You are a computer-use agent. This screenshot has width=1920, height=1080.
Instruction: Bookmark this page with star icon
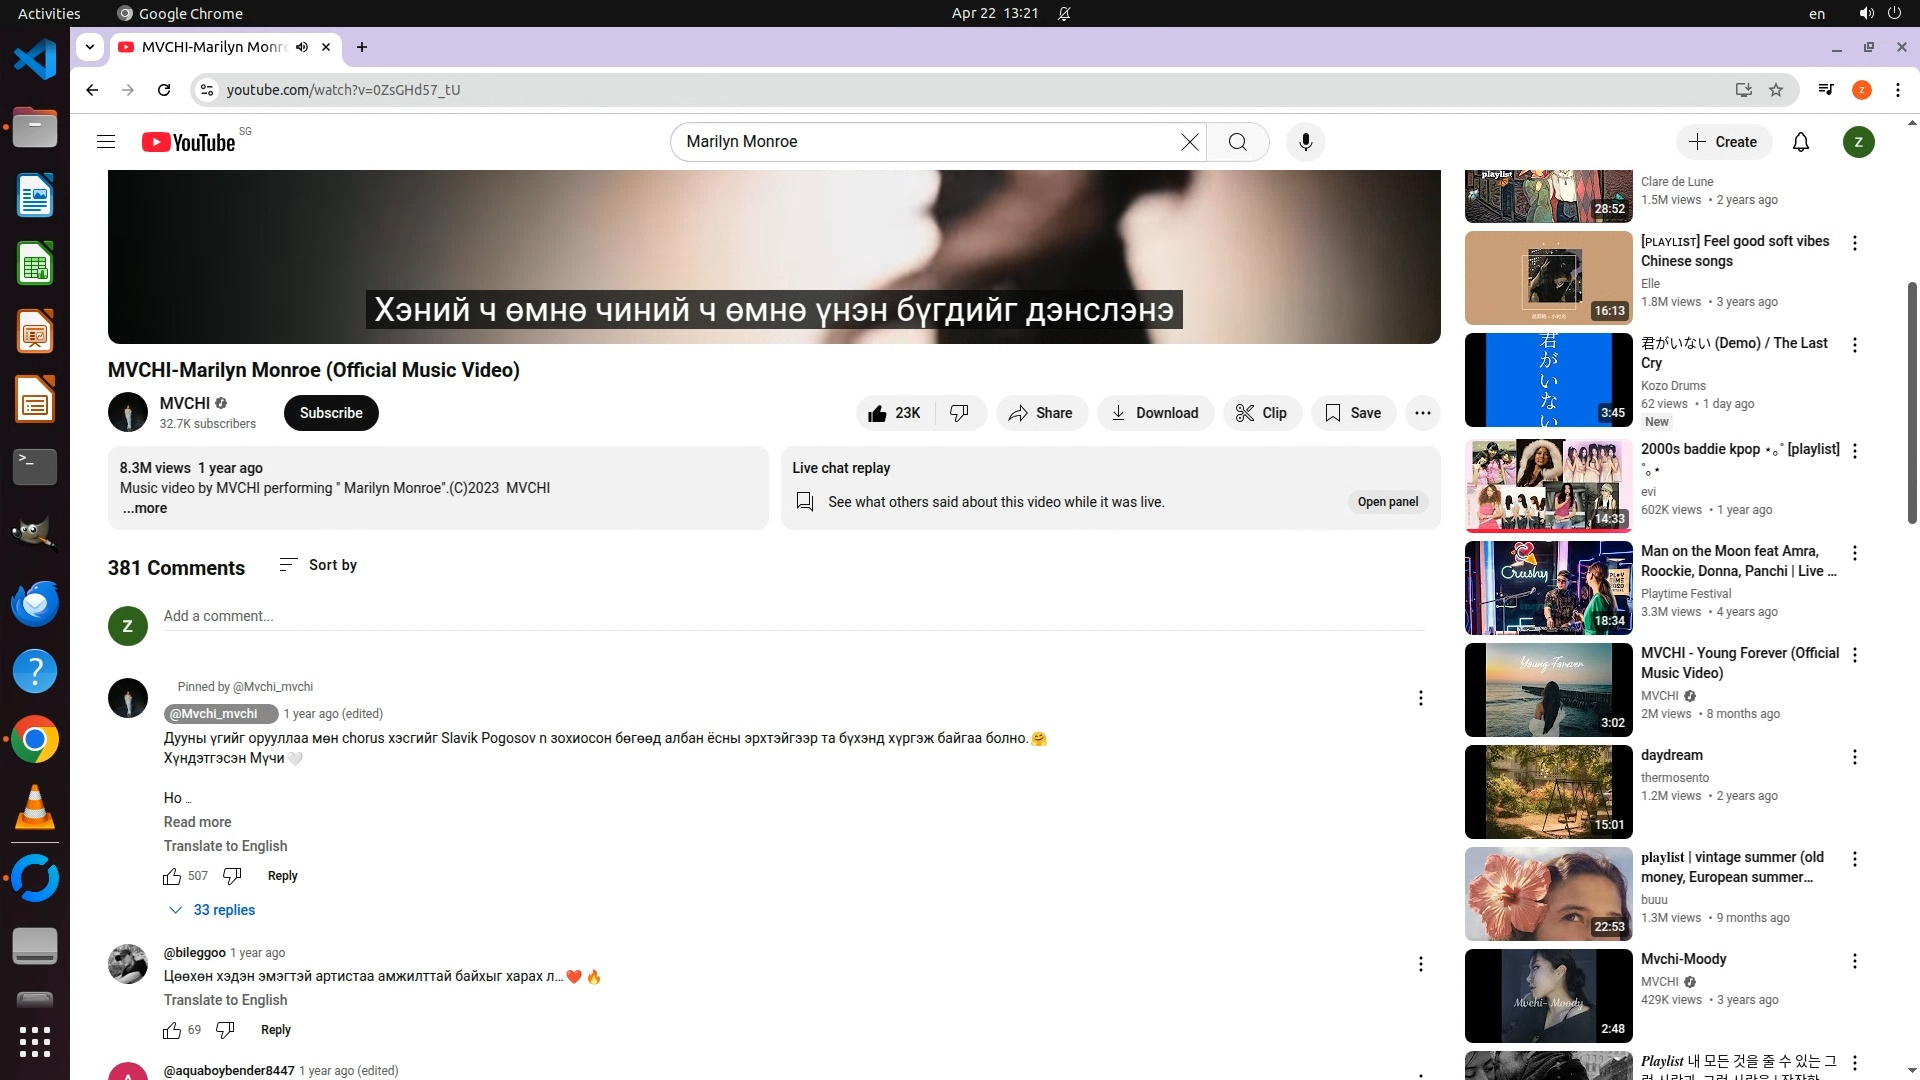click(1776, 90)
